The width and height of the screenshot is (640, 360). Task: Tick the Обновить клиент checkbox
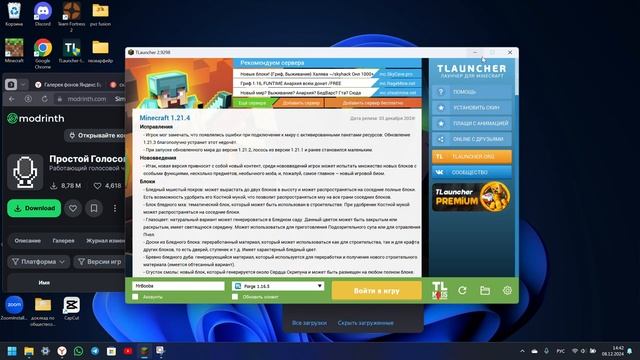235,297
